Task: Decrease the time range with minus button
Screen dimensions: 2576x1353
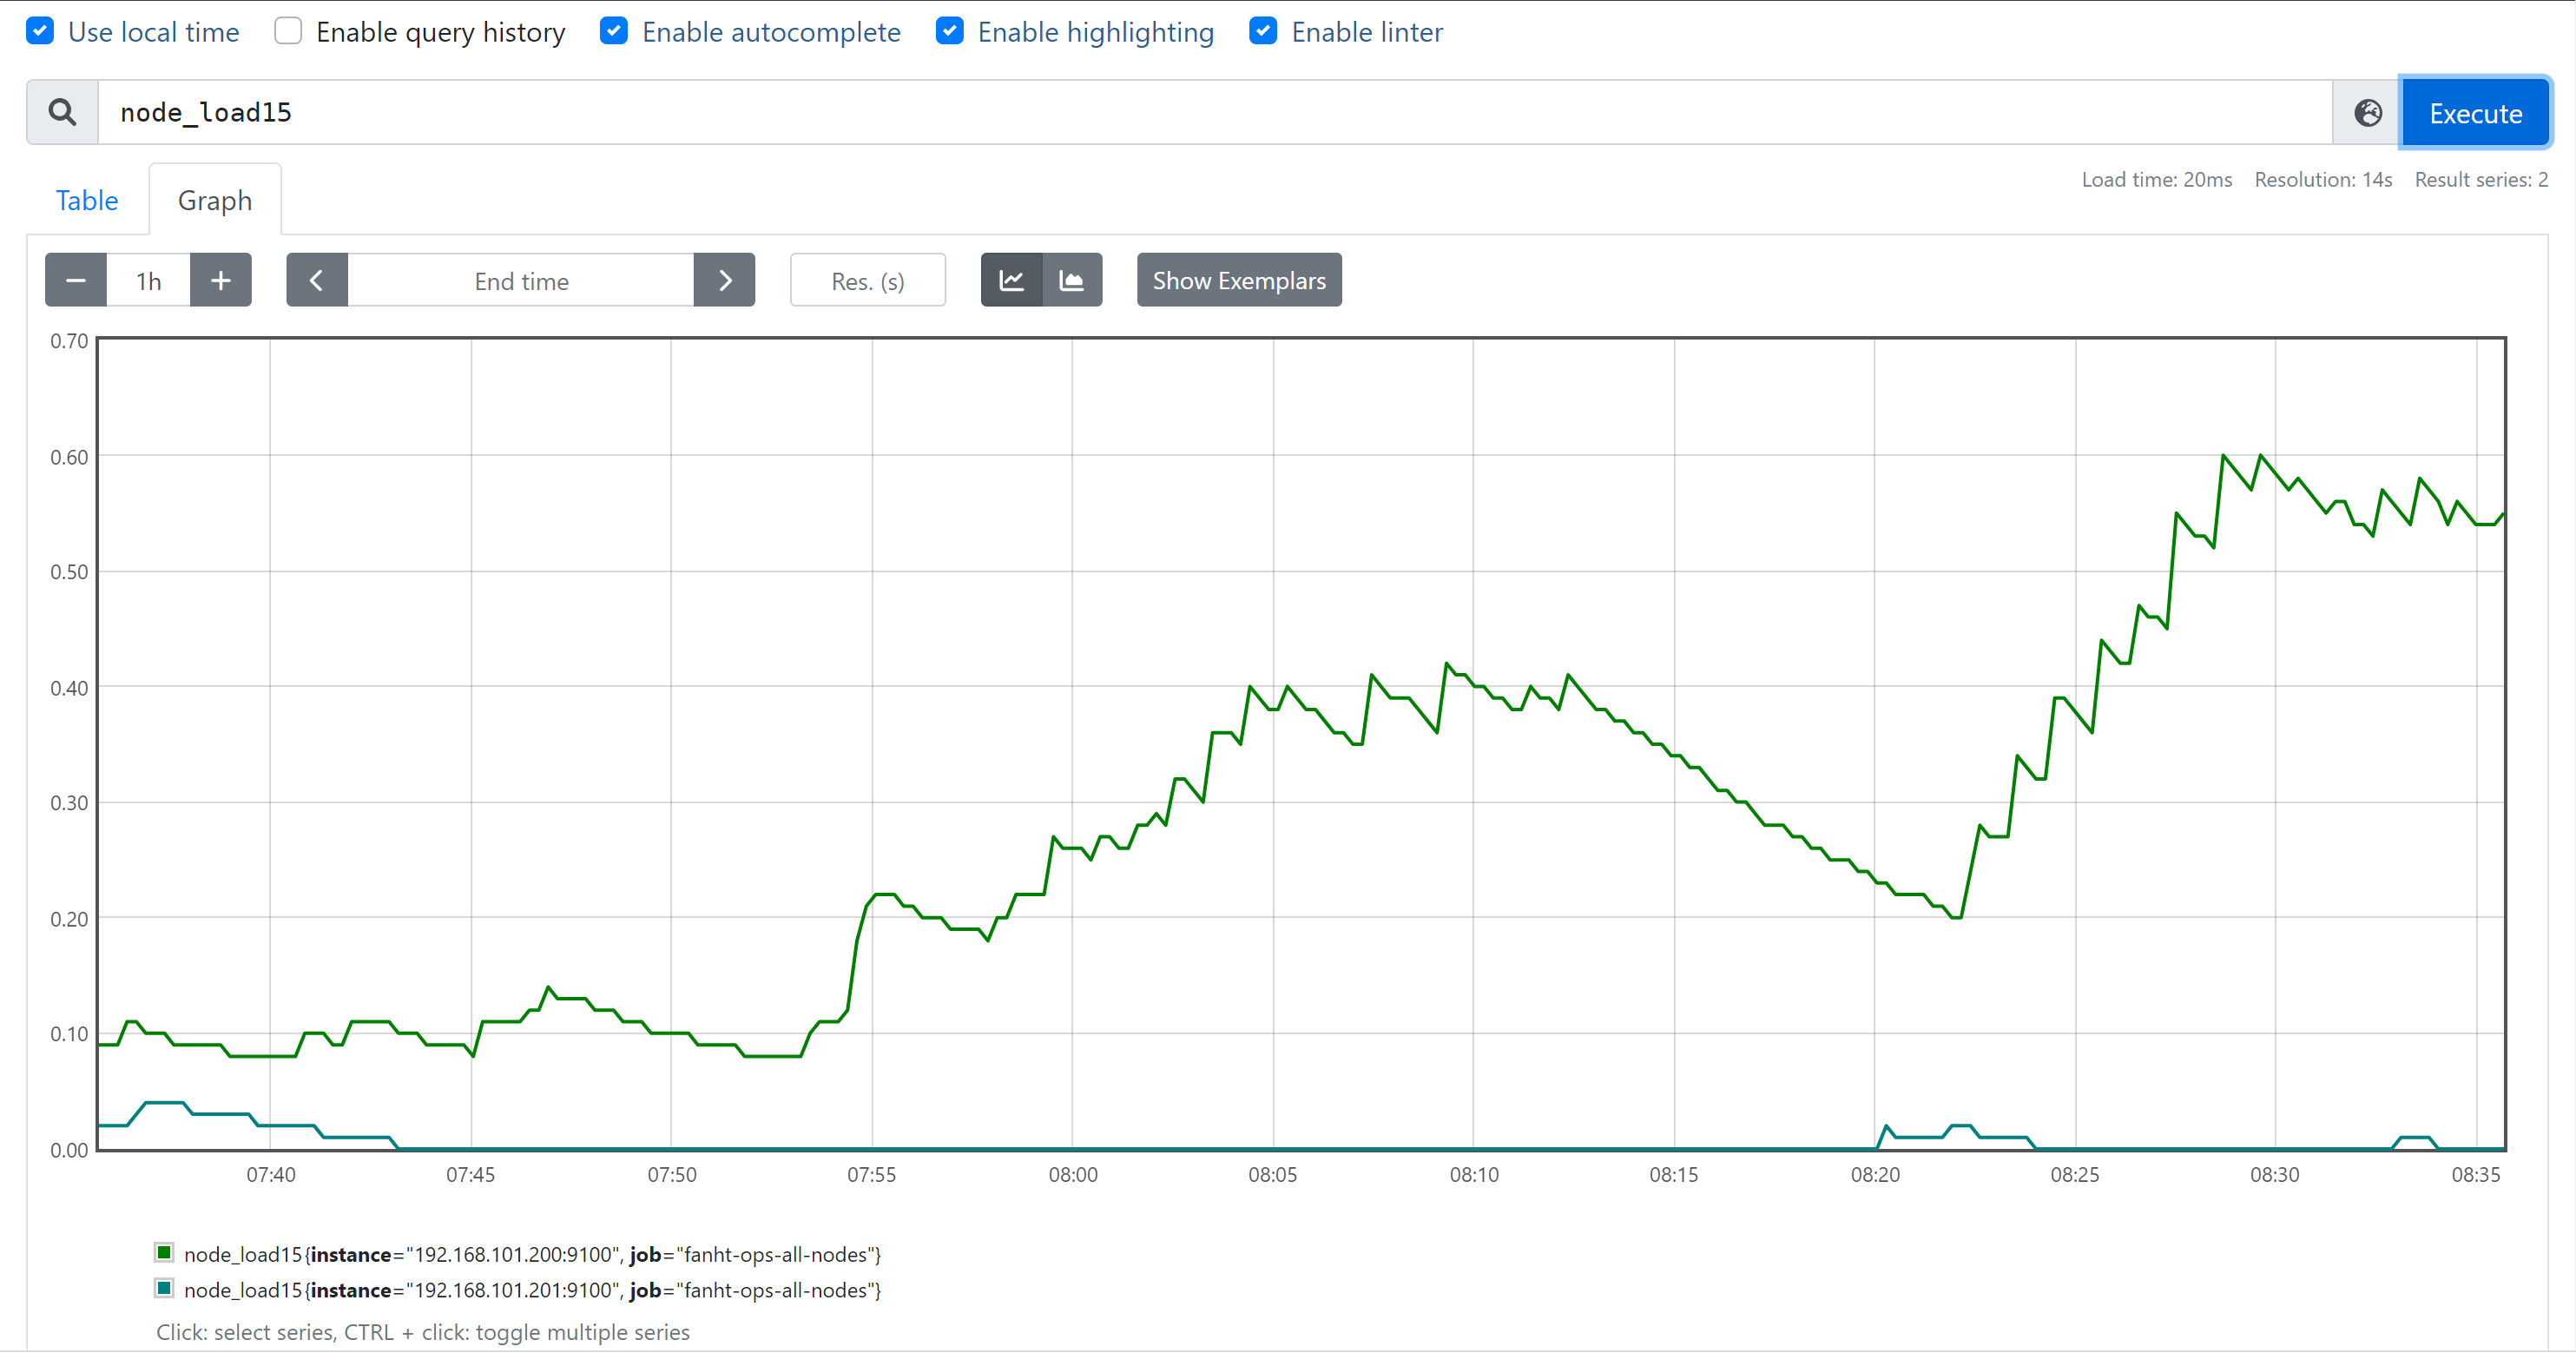Action: pos(76,280)
